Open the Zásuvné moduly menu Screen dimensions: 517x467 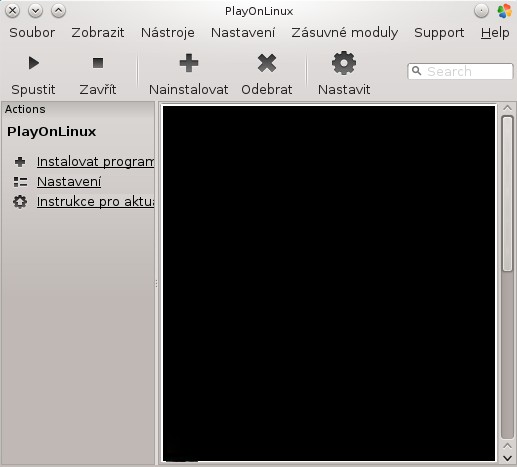click(345, 33)
